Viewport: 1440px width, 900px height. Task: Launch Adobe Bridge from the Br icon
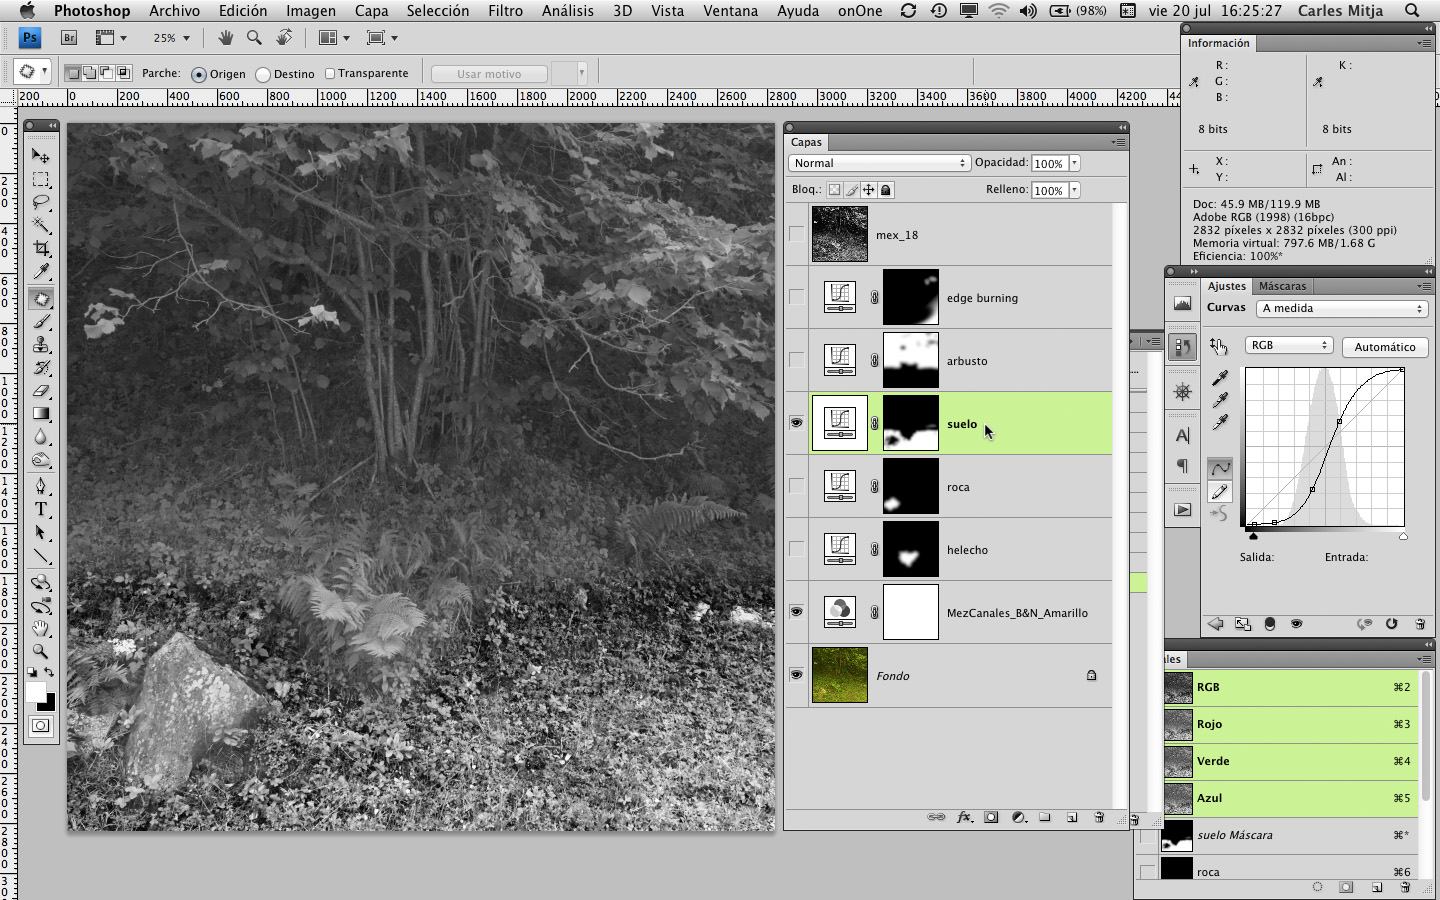tap(69, 38)
